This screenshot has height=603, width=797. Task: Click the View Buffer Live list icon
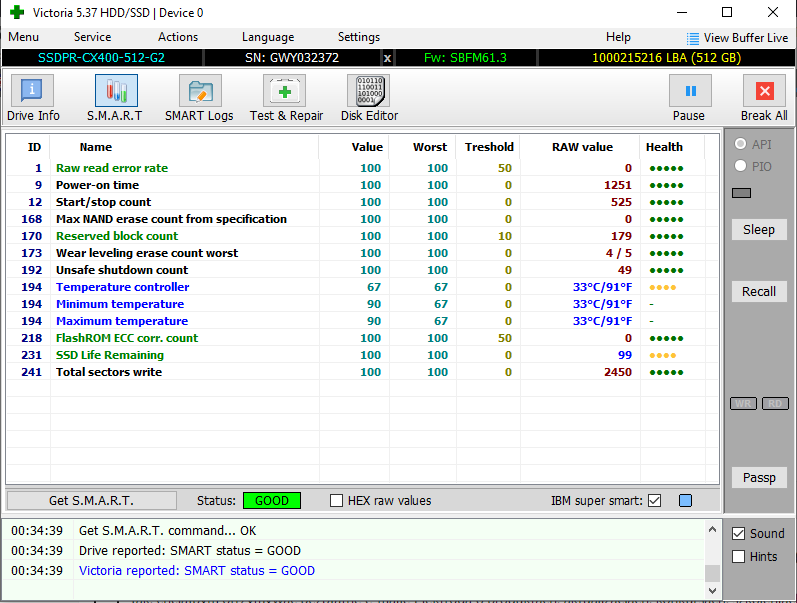point(692,38)
